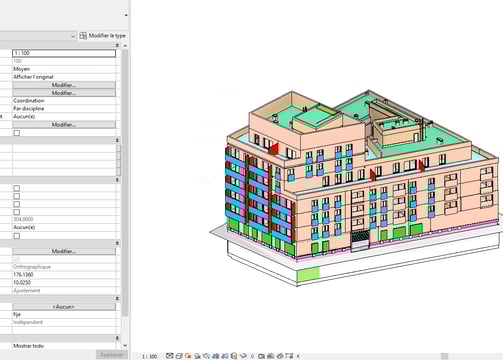Click the Unlocked 3D View lock icon
Screen dimensions: 503x360
(x=234, y=356)
